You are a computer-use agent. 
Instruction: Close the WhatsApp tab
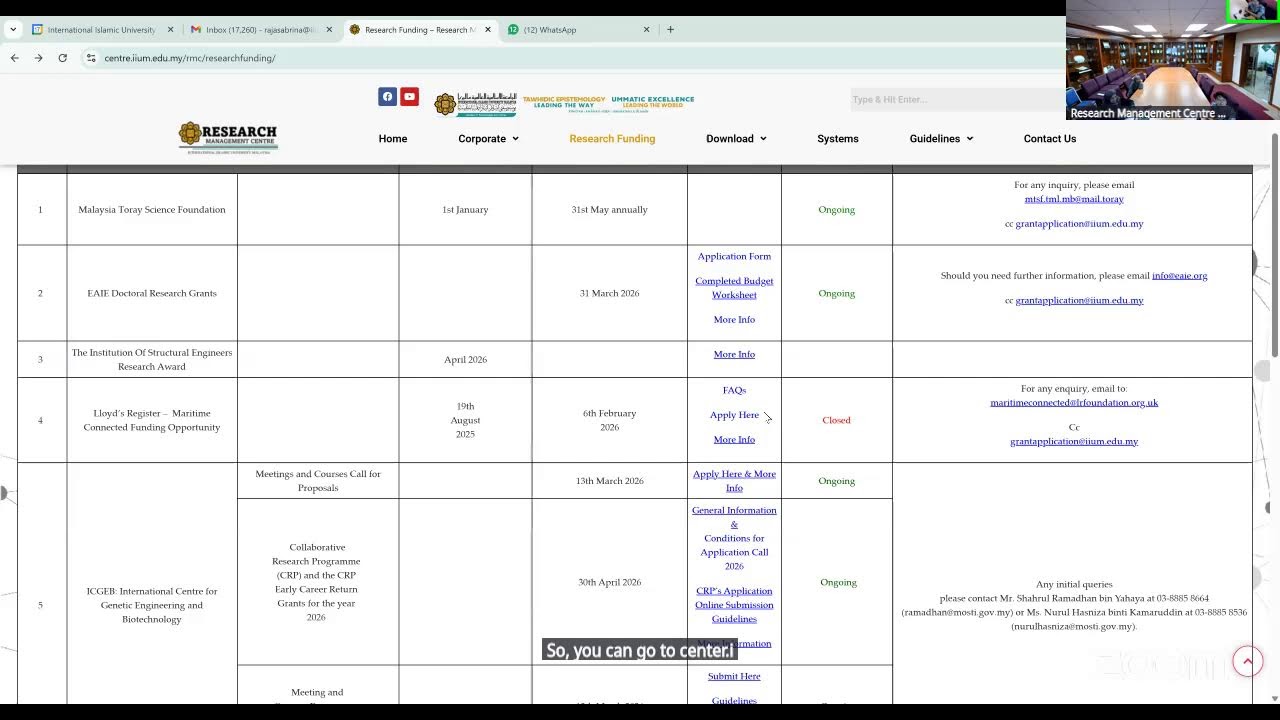point(646,30)
